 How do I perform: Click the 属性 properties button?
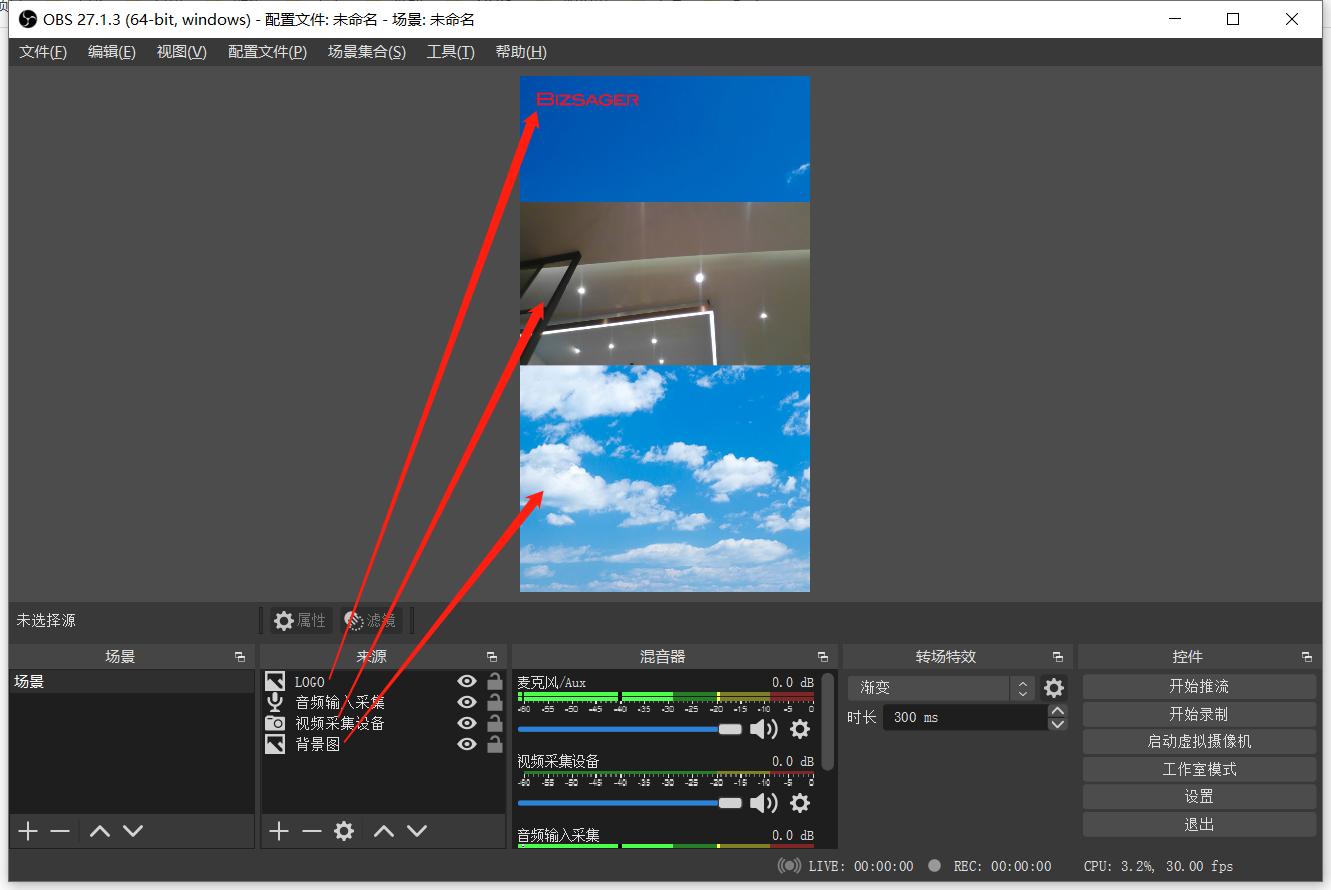[x=300, y=620]
